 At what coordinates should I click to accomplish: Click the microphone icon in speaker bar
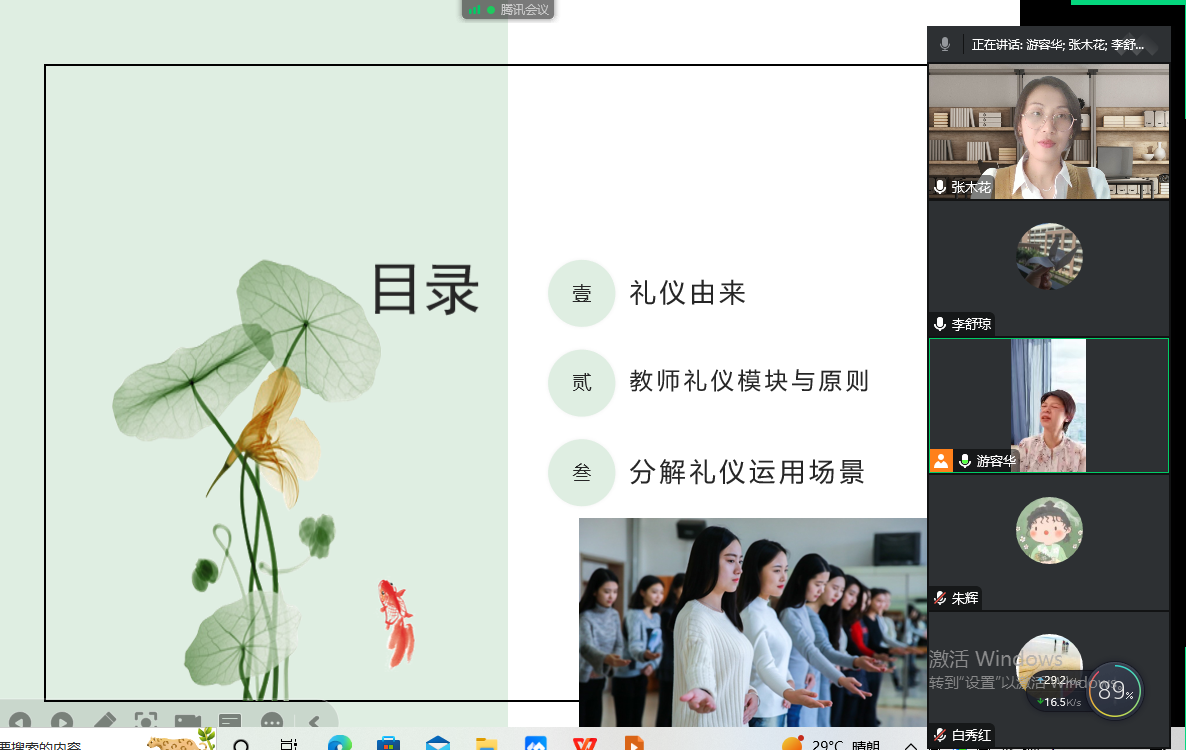pos(945,45)
